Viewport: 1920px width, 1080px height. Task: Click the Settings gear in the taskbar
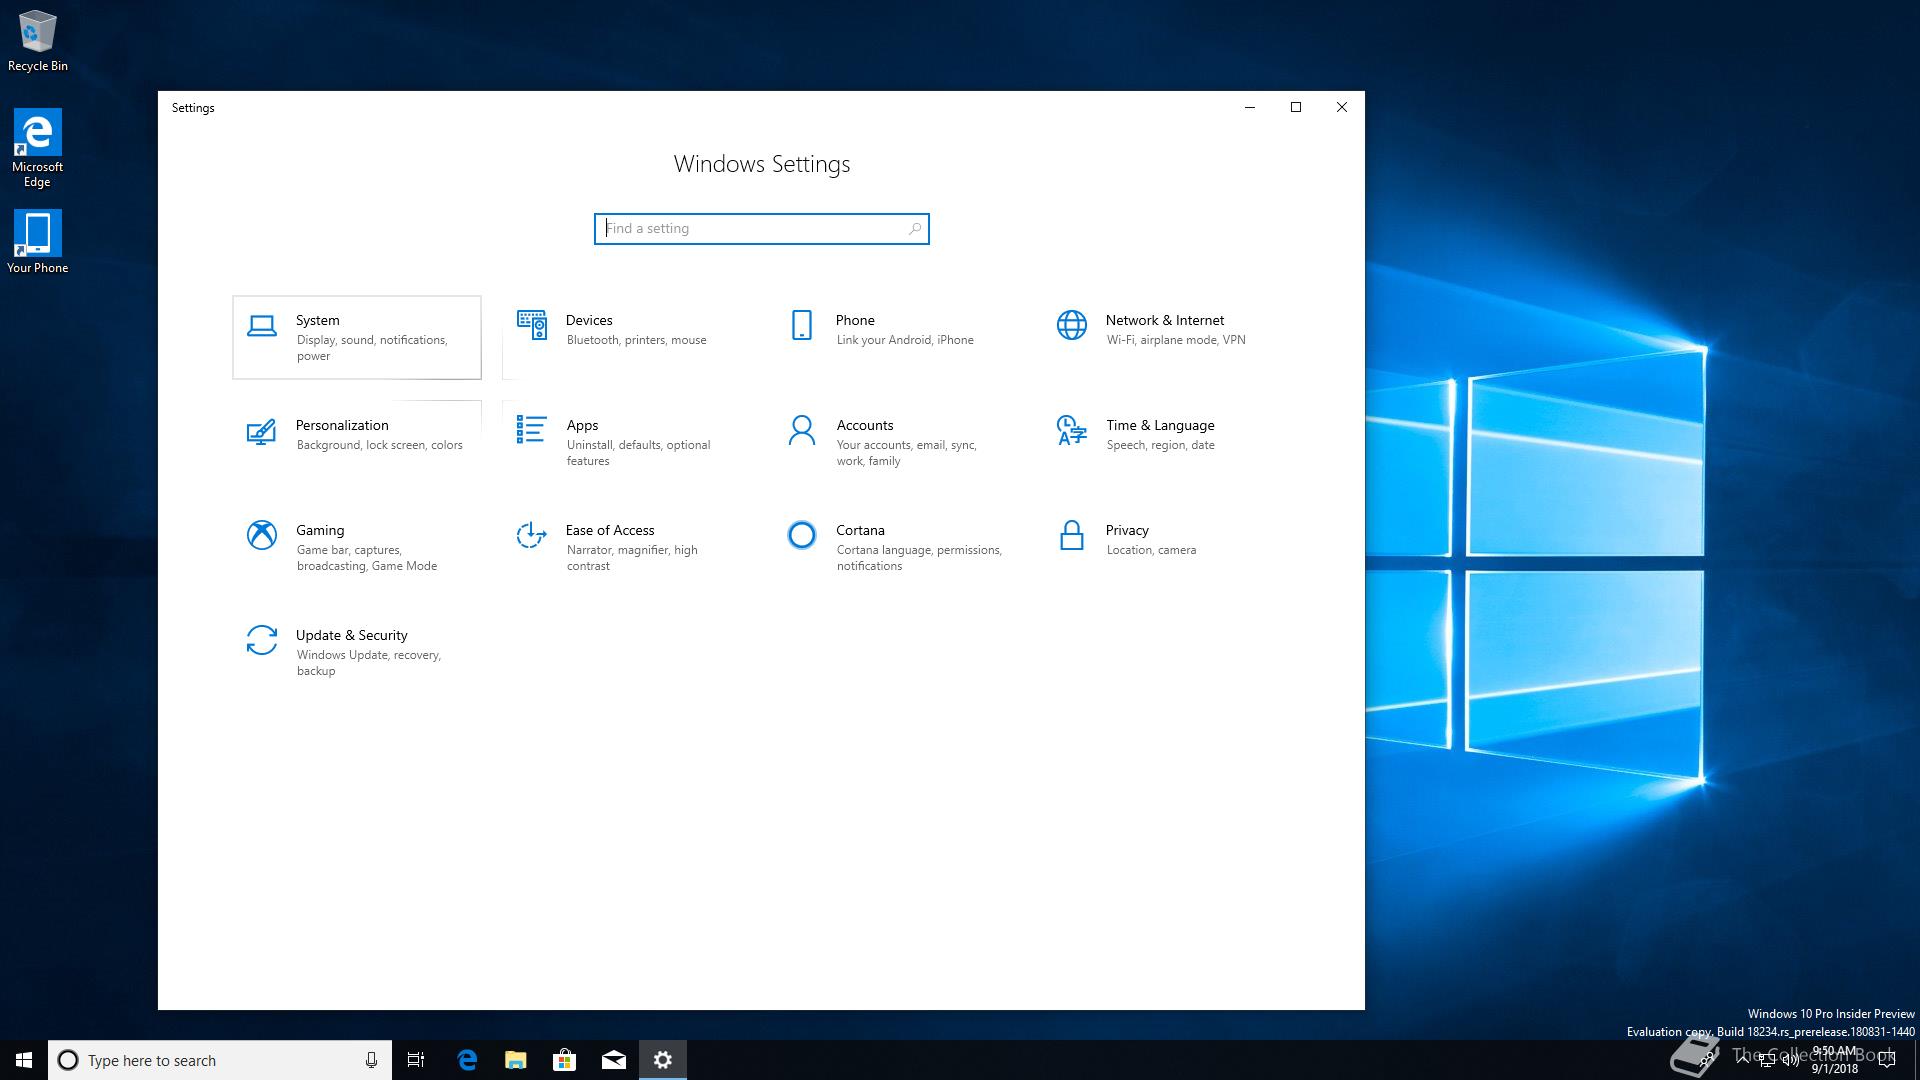[663, 1060]
